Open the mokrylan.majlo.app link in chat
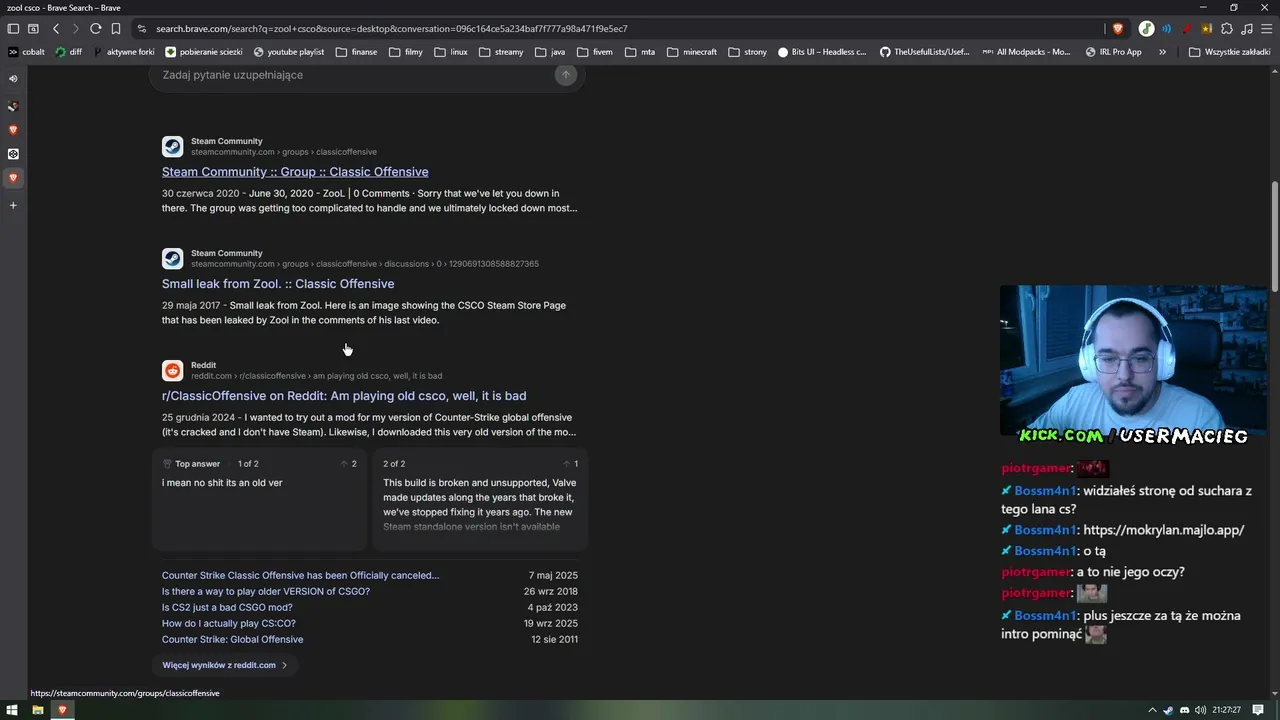 coord(1164,531)
